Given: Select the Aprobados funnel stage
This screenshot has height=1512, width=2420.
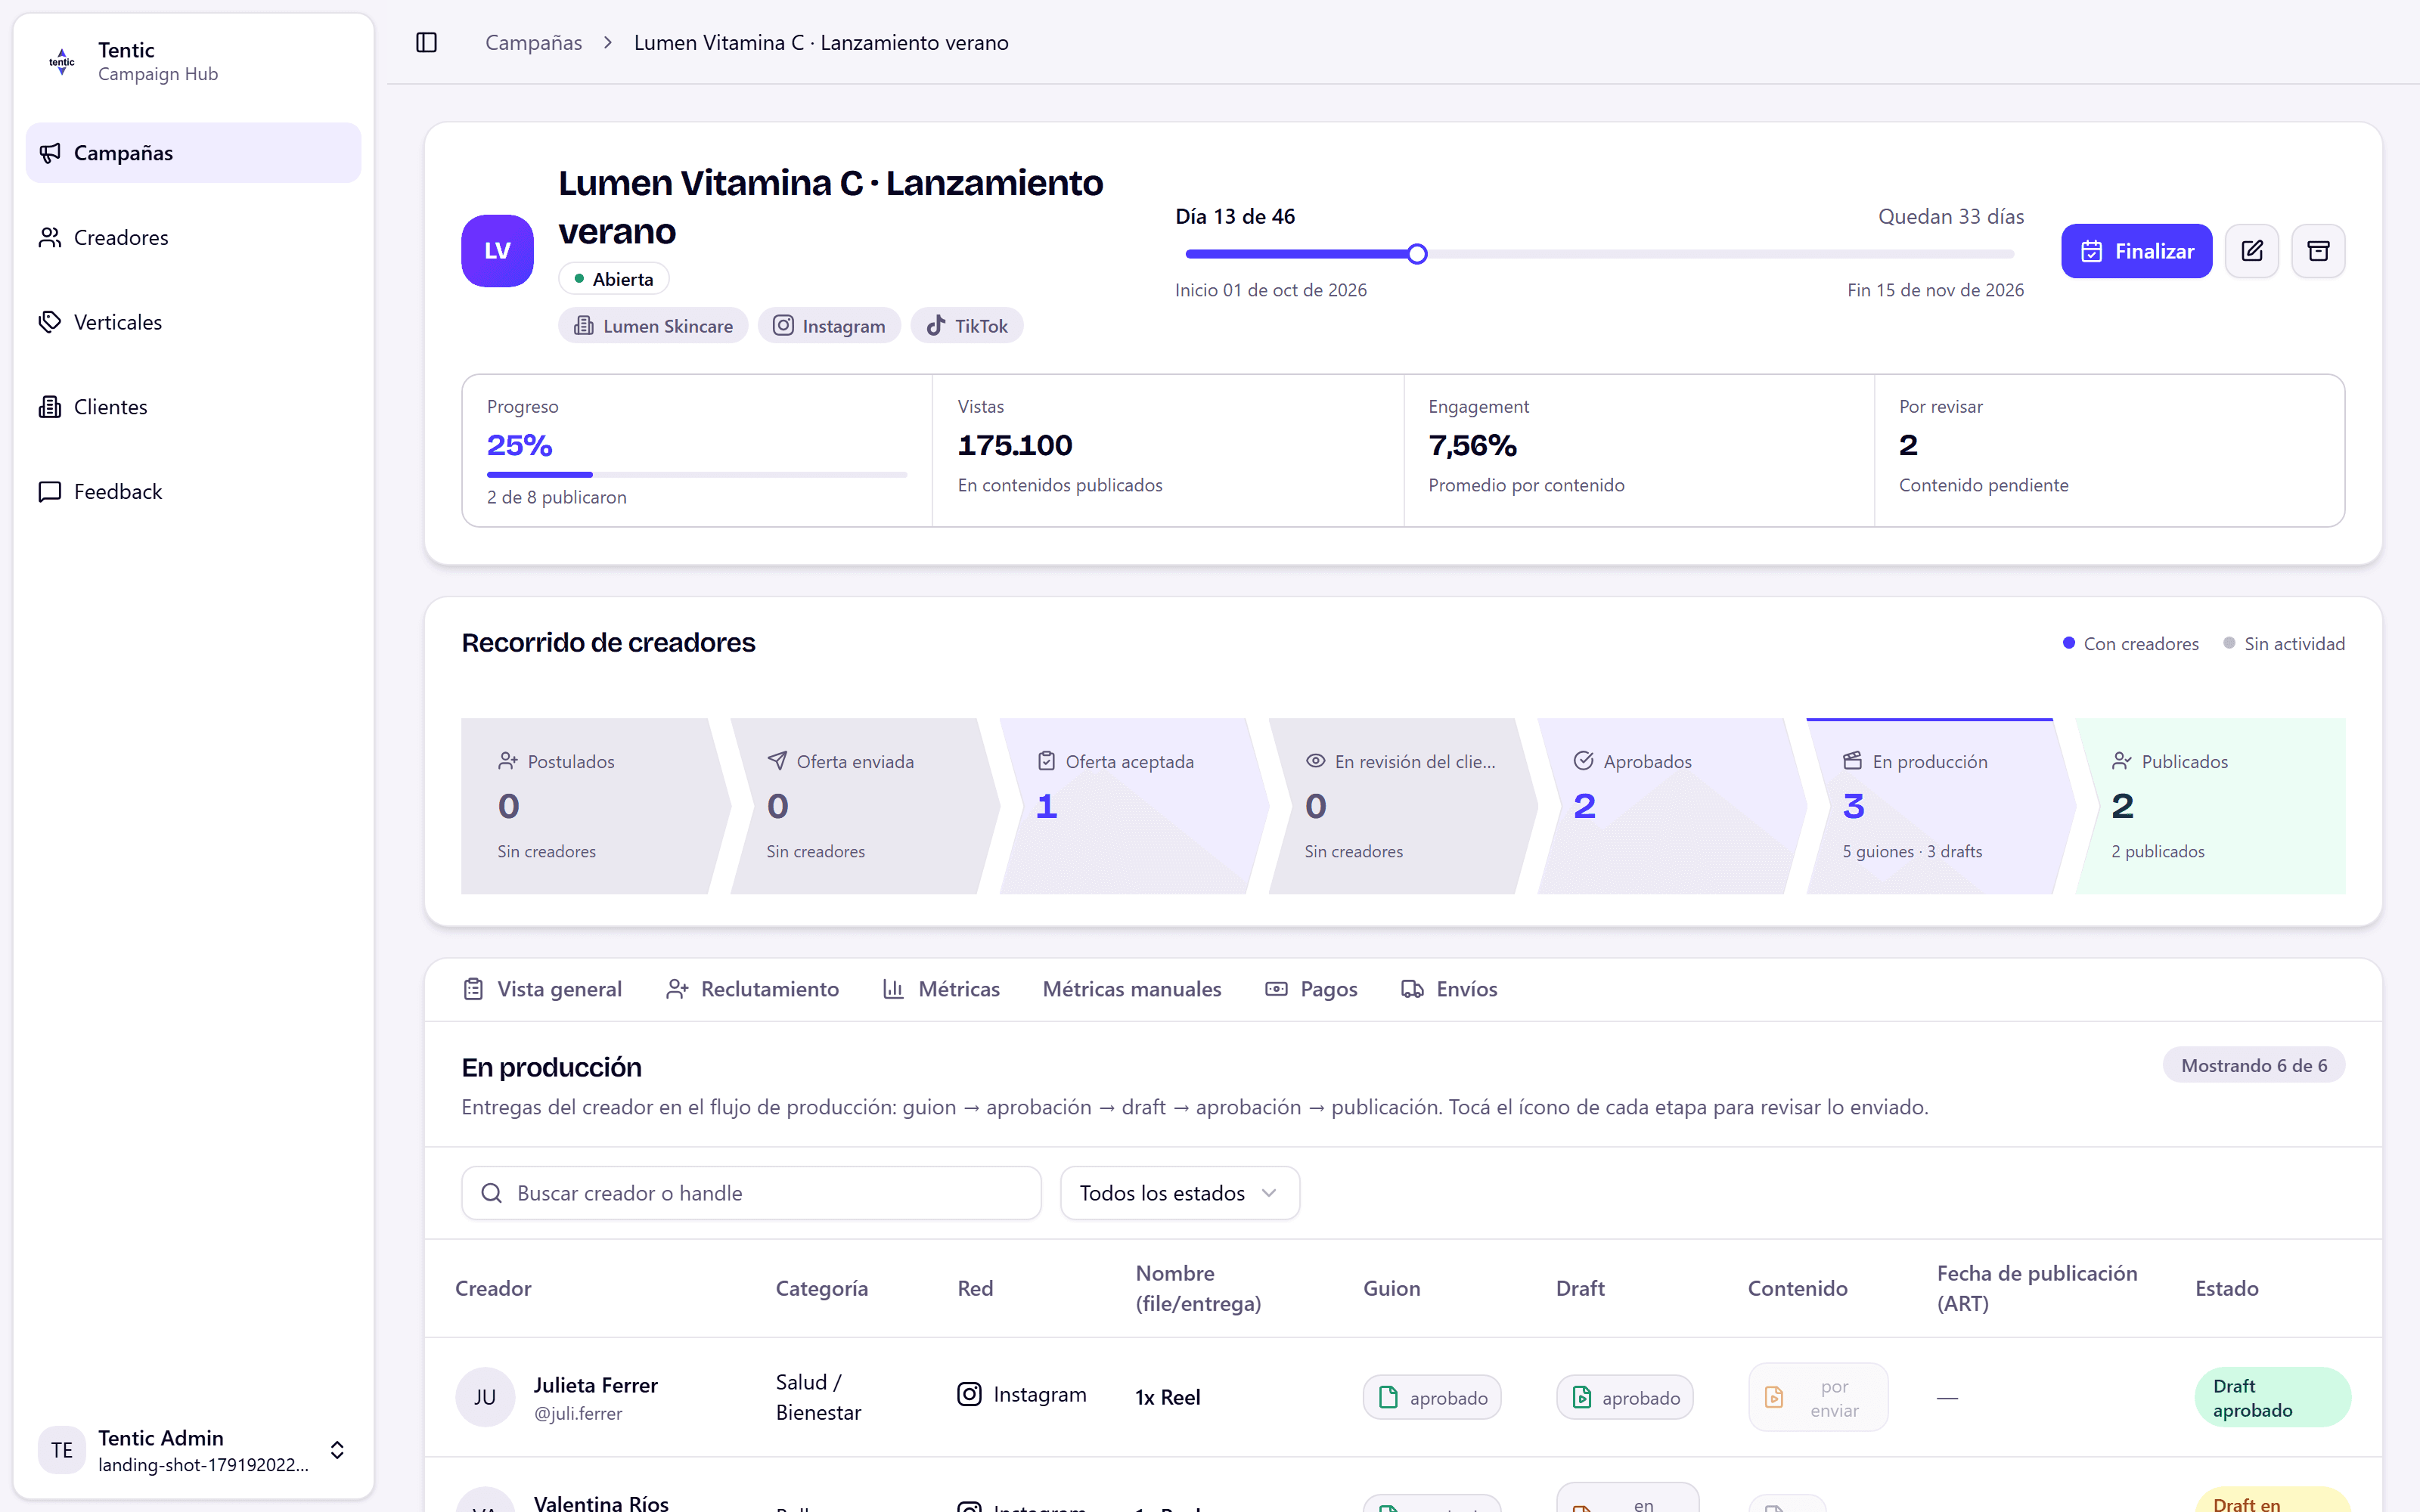Looking at the screenshot, I should [x=1671, y=806].
